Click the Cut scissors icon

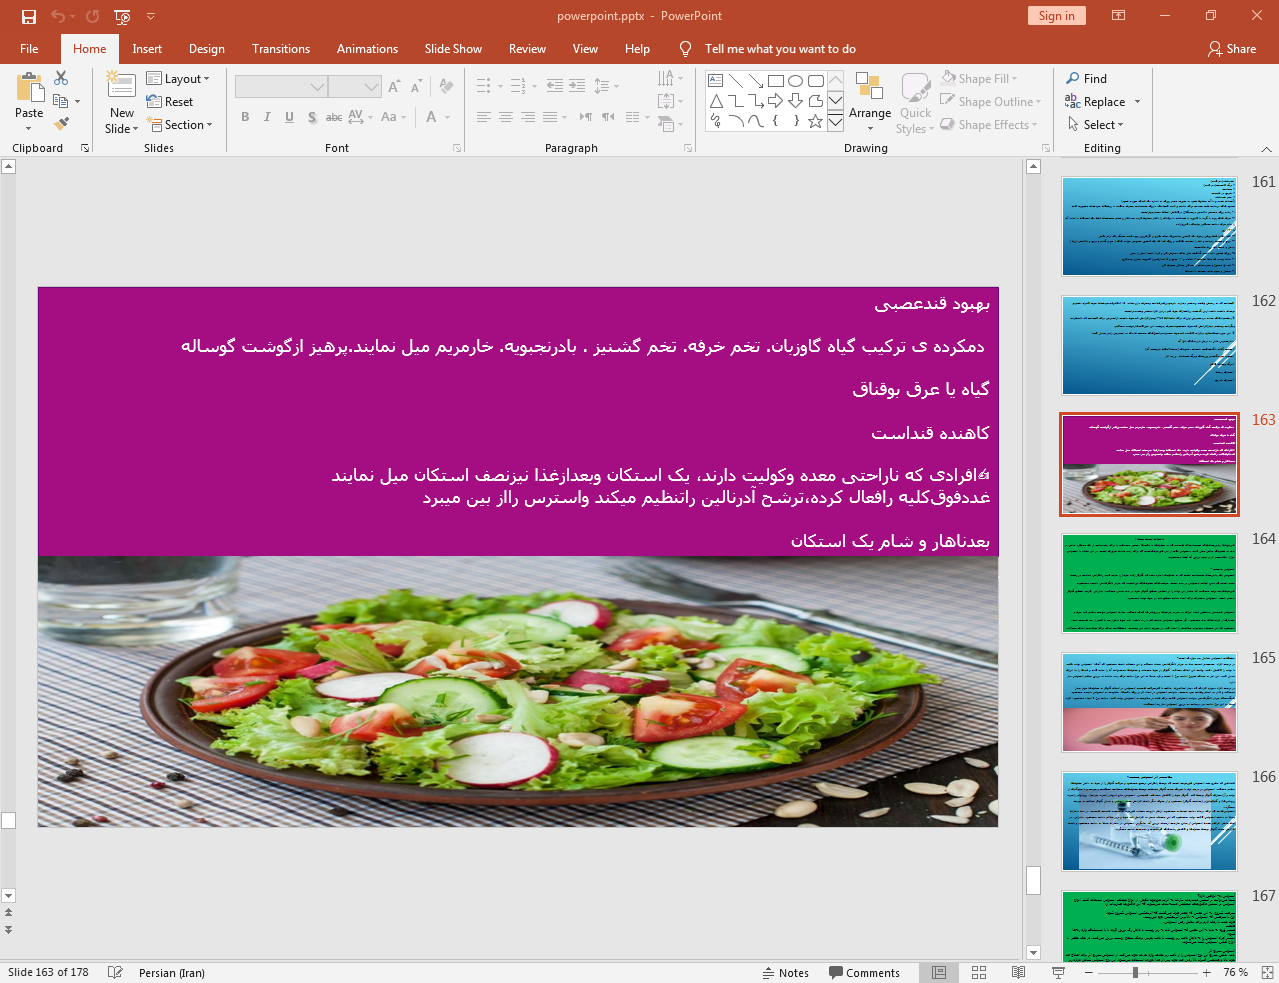pyautogui.click(x=61, y=78)
